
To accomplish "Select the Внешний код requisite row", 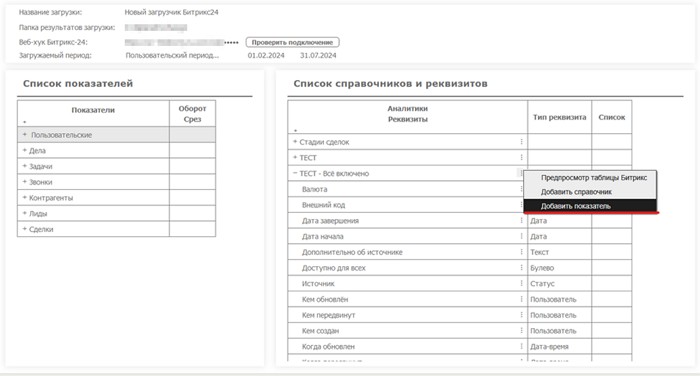I will [408, 205].
